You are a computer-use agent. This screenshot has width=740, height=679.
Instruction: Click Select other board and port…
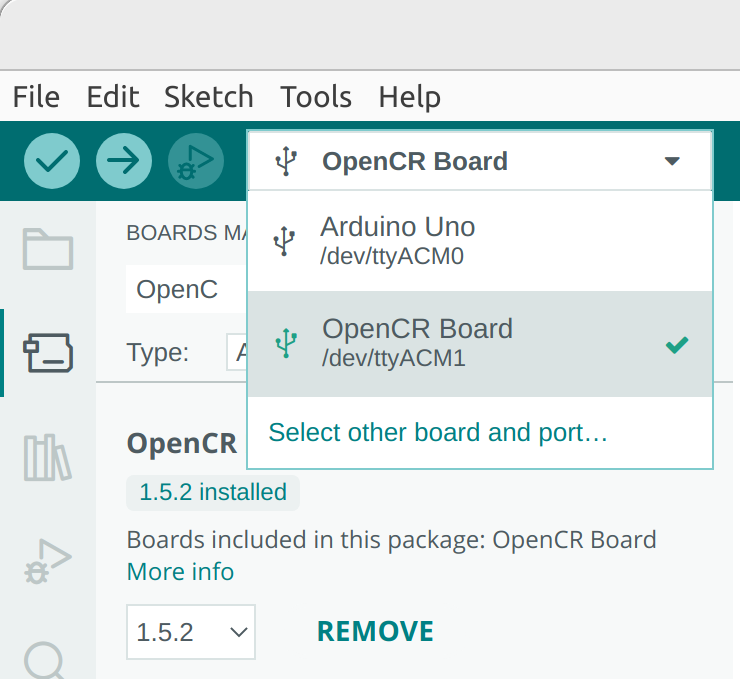point(437,432)
